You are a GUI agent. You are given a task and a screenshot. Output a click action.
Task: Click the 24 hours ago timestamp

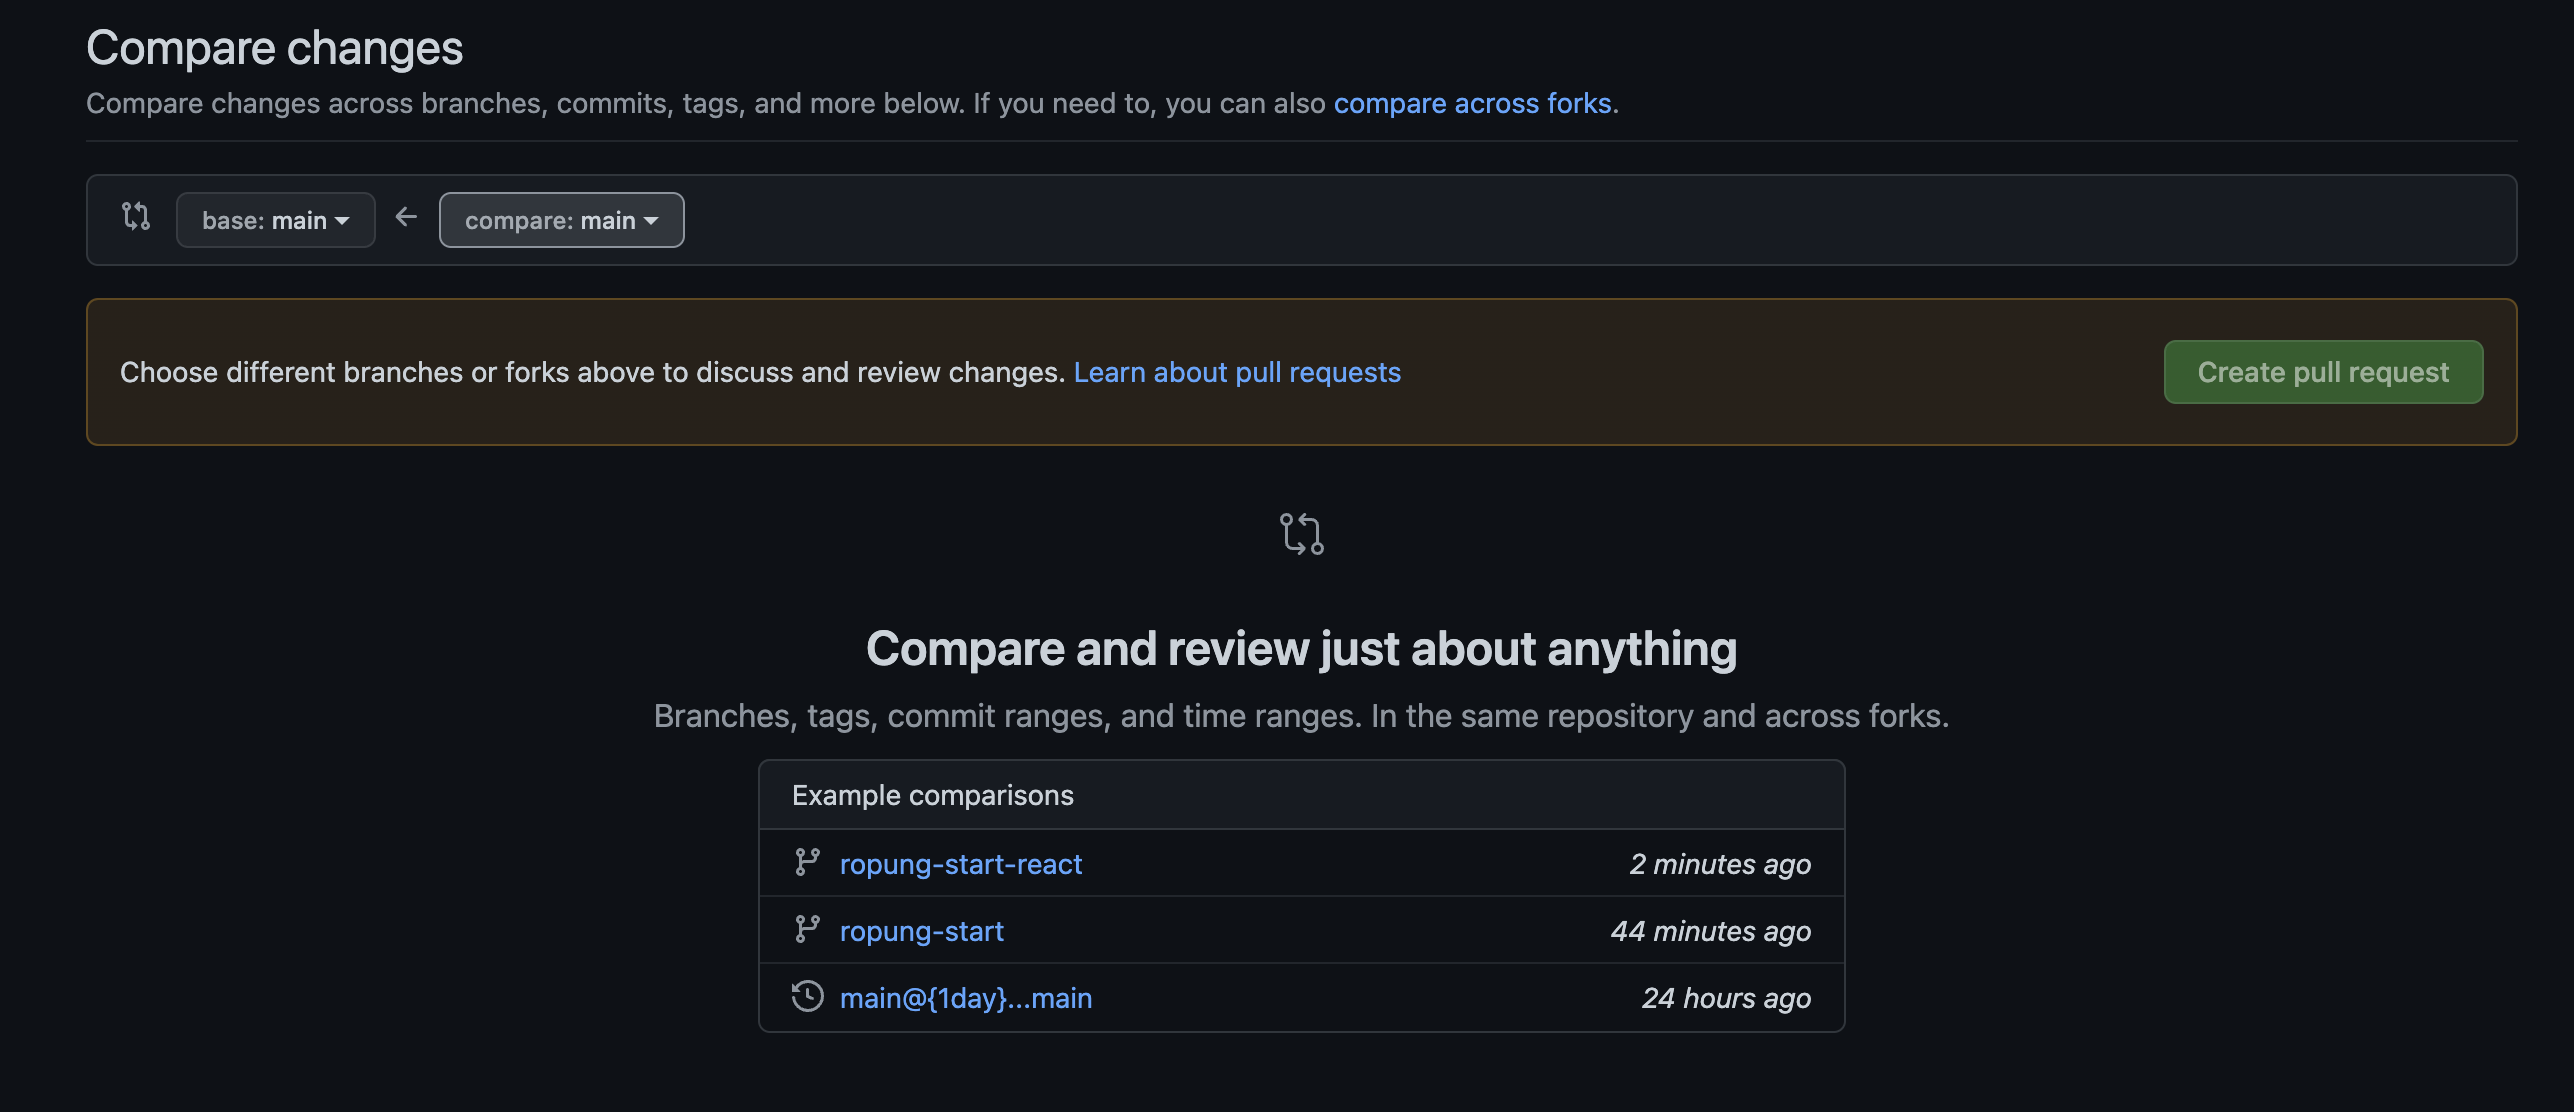1726,998
